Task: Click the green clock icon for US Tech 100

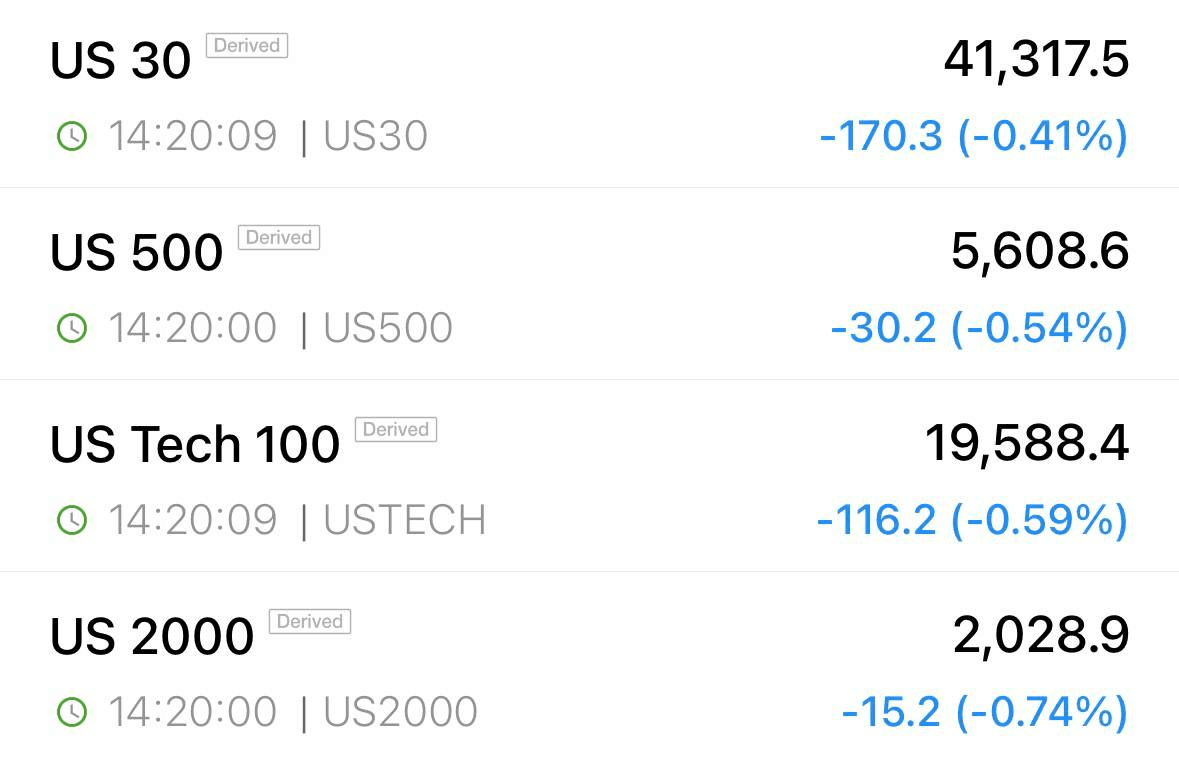Action: click(72, 520)
